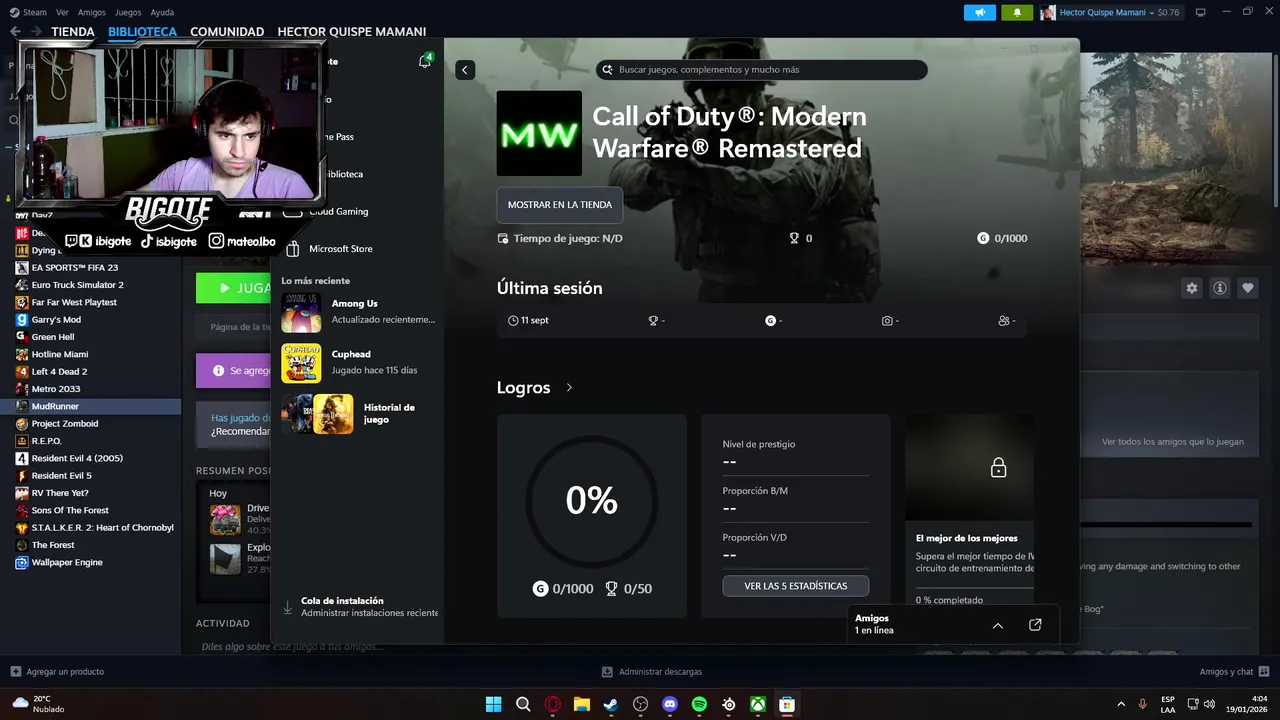The height and width of the screenshot is (720, 1280).
Task: Show hidden system tray icons
Action: coord(1120,704)
